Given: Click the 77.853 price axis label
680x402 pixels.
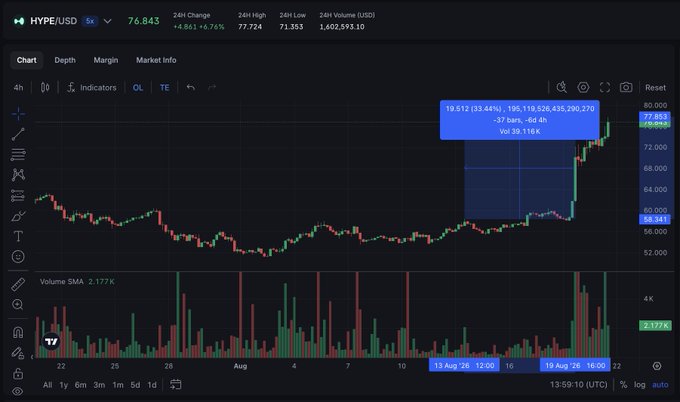Looking at the screenshot, I should pyautogui.click(x=655, y=116).
